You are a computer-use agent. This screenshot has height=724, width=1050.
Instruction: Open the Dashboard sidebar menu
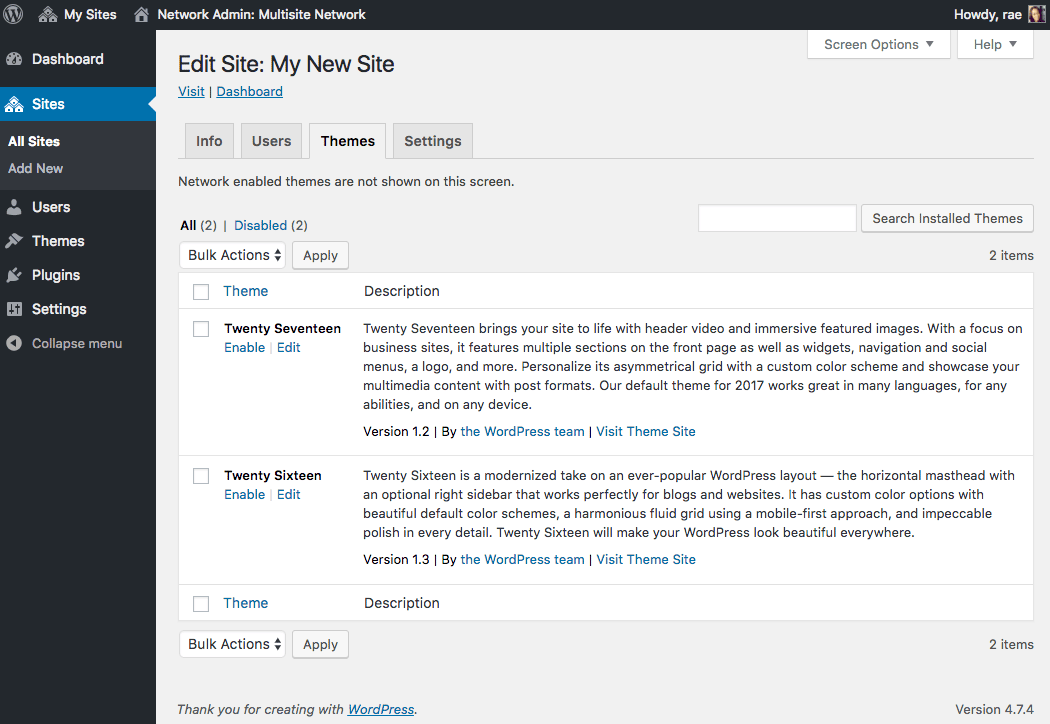click(78, 59)
